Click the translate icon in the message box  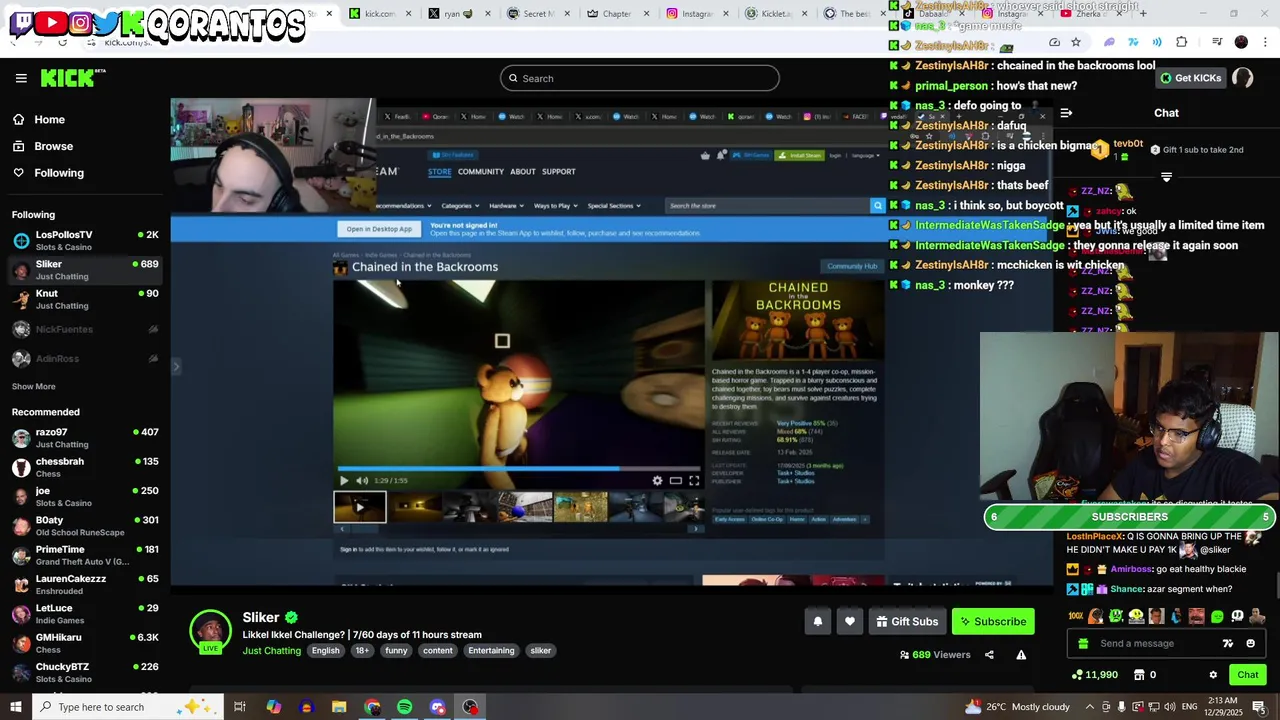tap(1228, 644)
